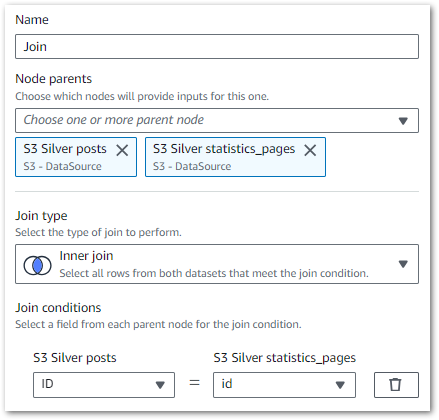
Task: Remove the S3 Silver posts parent node
Action: tap(122, 150)
